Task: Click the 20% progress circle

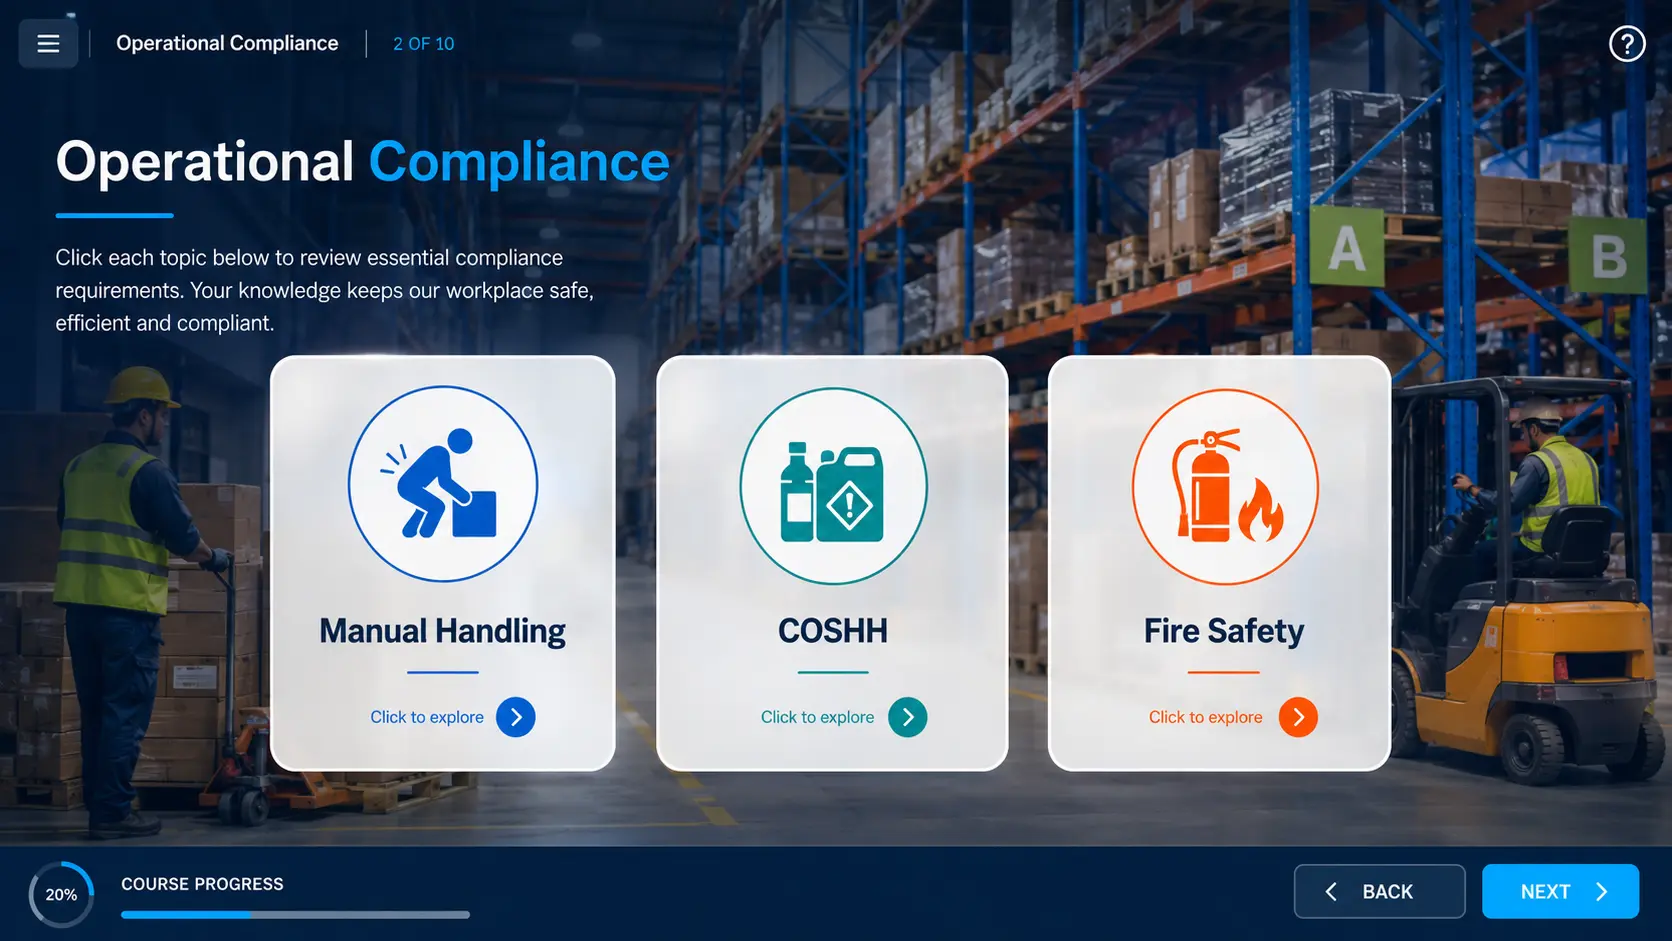Action: tap(61, 894)
